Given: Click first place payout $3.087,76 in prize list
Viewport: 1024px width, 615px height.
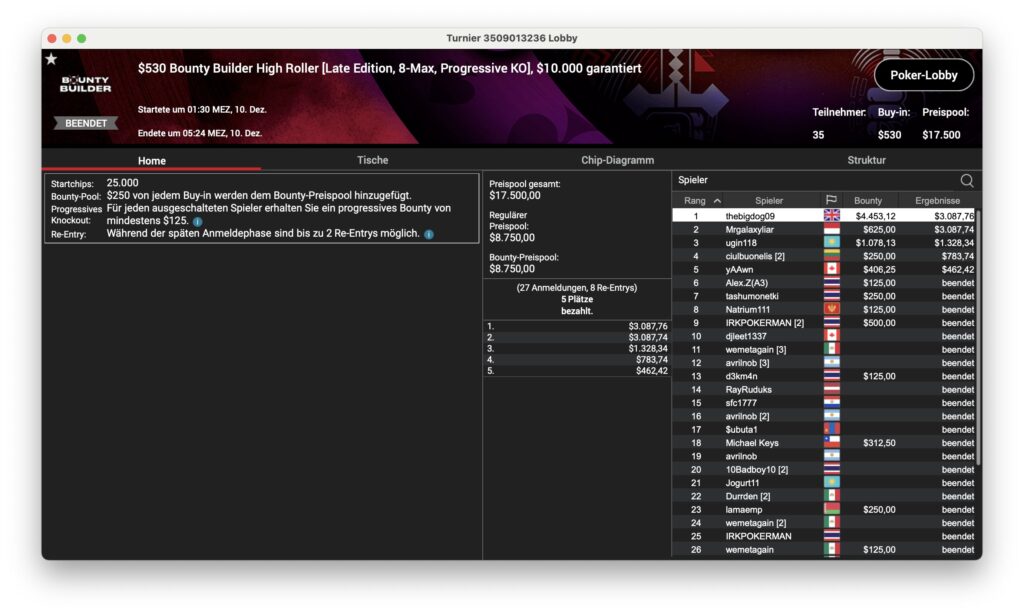Looking at the screenshot, I should coord(648,326).
